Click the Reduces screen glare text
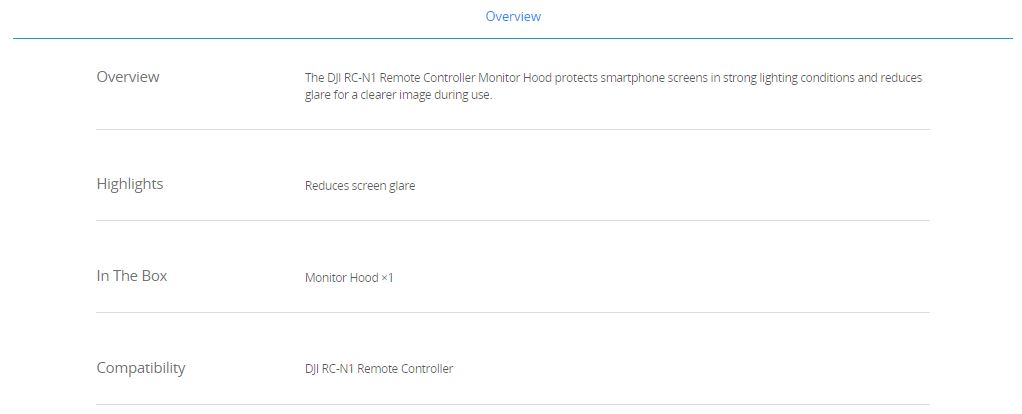 360,186
